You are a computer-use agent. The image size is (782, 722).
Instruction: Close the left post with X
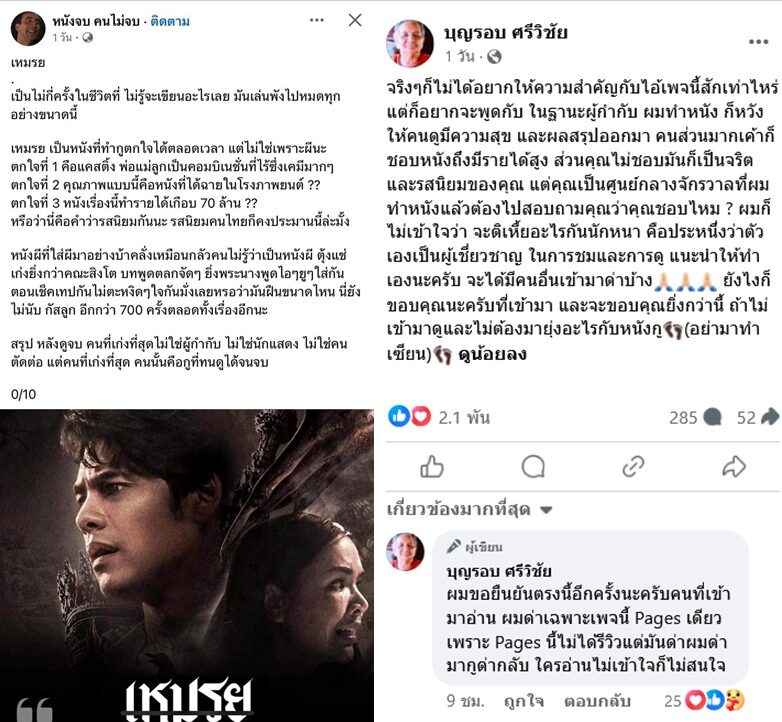[355, 20]
